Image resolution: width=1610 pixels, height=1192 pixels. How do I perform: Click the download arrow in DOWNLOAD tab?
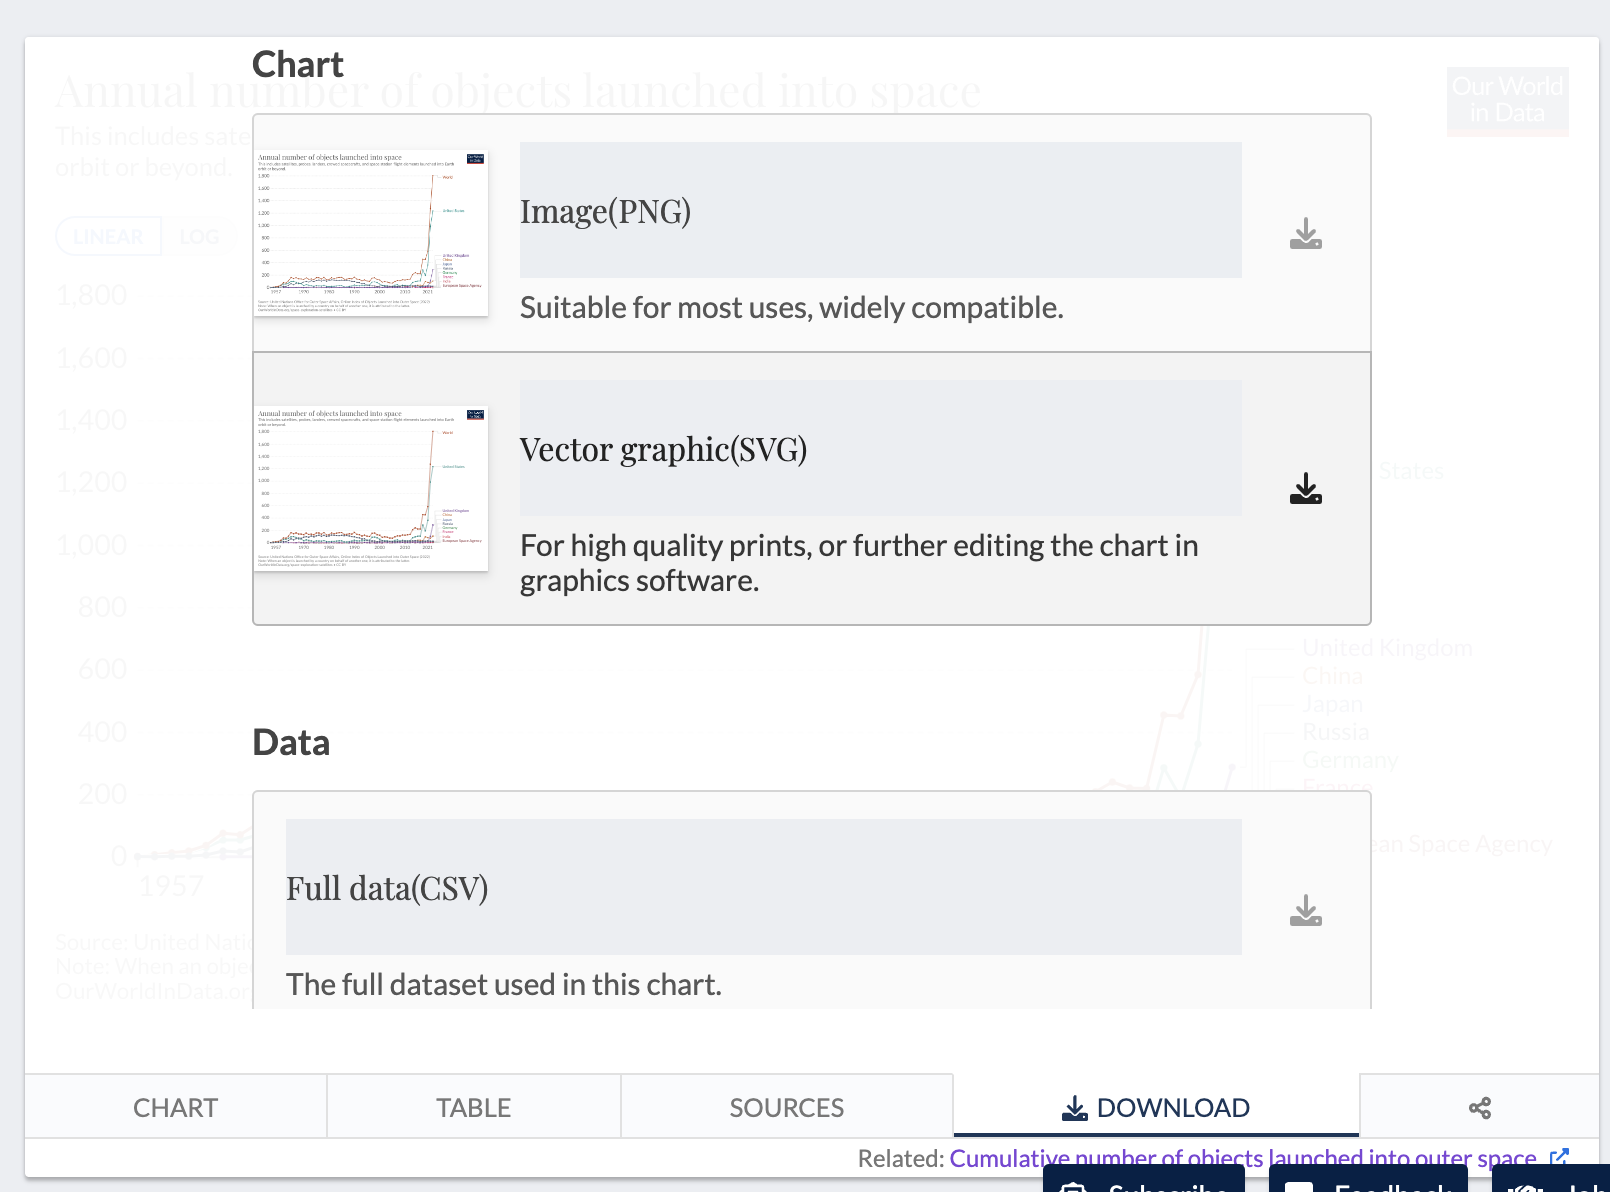tap(1074, 1107)
